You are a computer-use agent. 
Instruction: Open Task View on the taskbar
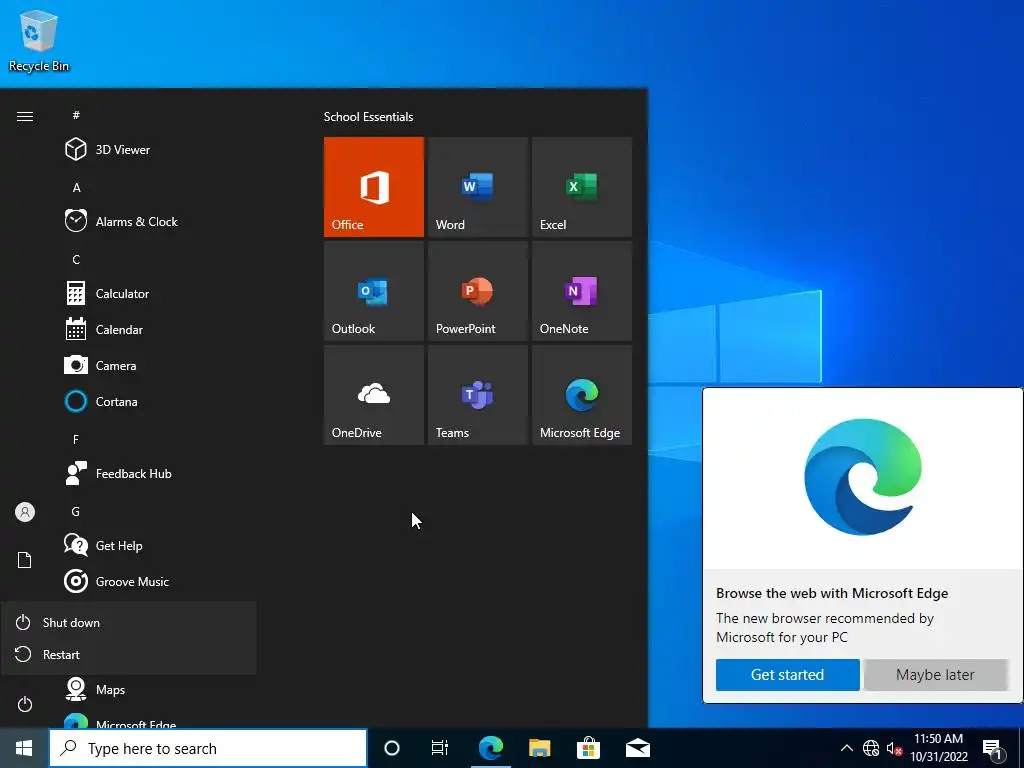440,748
